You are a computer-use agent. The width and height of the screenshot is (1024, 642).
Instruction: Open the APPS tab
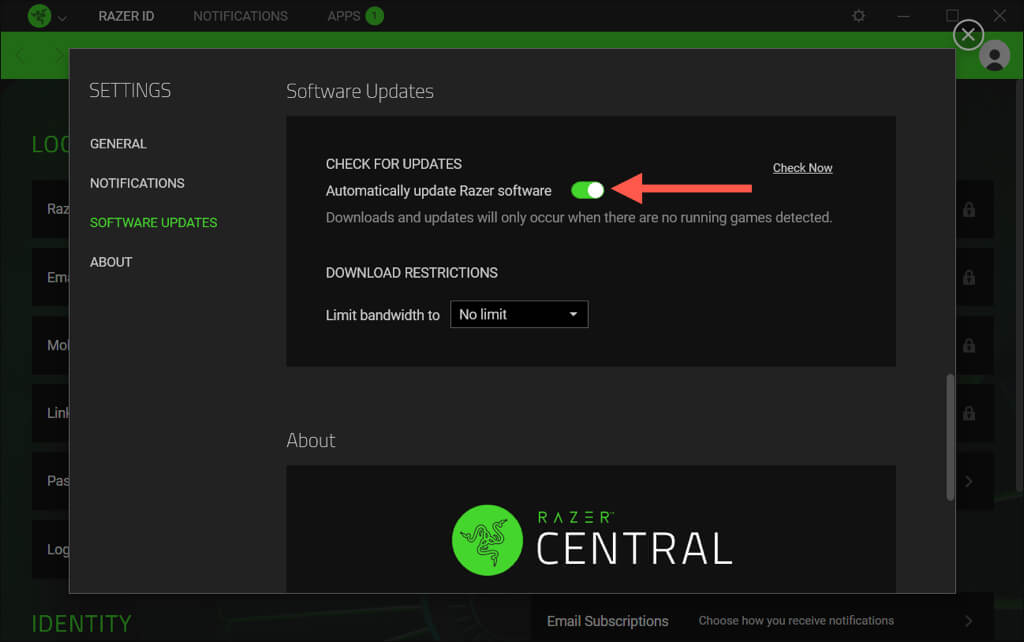tap(344, 16)
